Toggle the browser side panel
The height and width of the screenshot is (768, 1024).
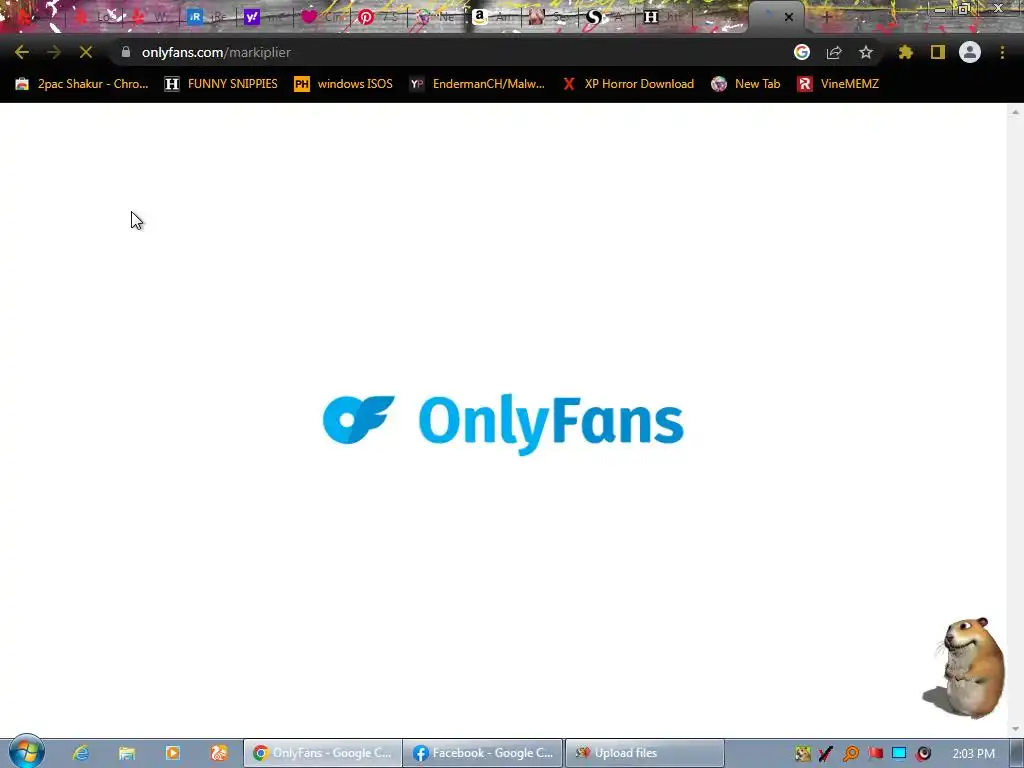point(938,52)
